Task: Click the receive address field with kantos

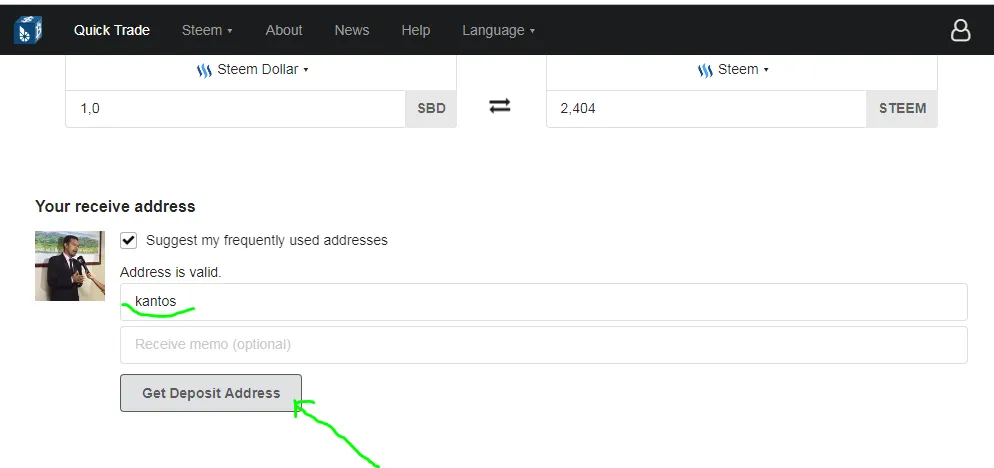Action: point(543,302)
